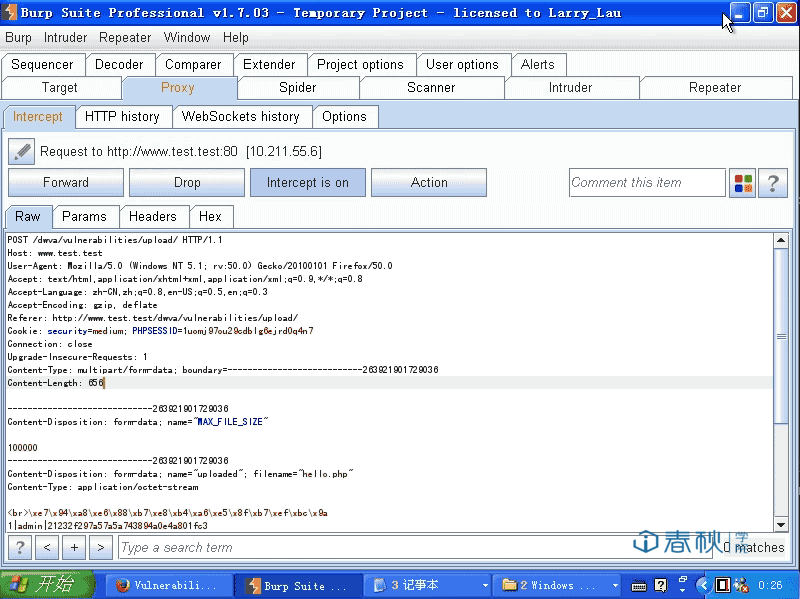Drop the intercepted request
800x599 pixels.
[x=187, y=183]
